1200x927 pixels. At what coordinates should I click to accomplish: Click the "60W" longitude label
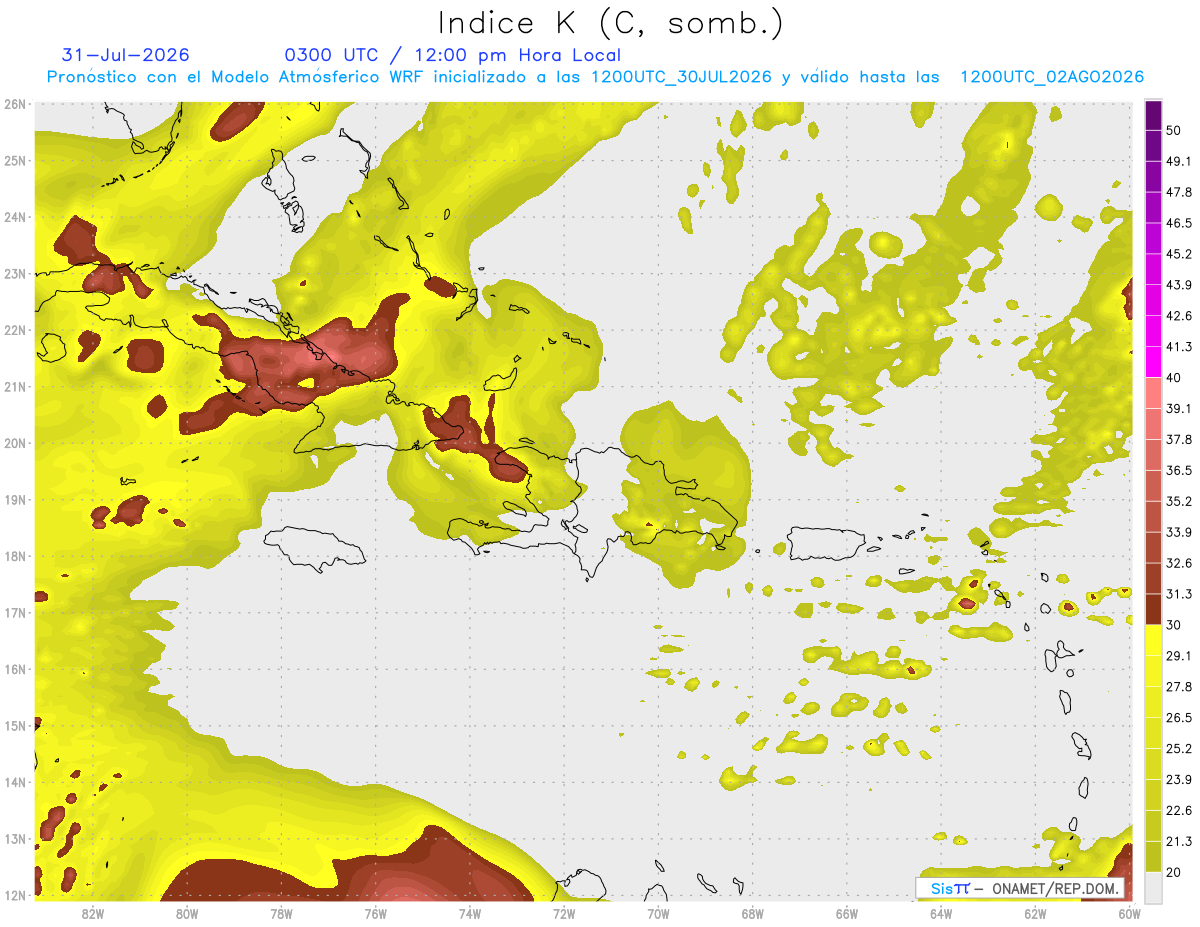pos(1129,914)
